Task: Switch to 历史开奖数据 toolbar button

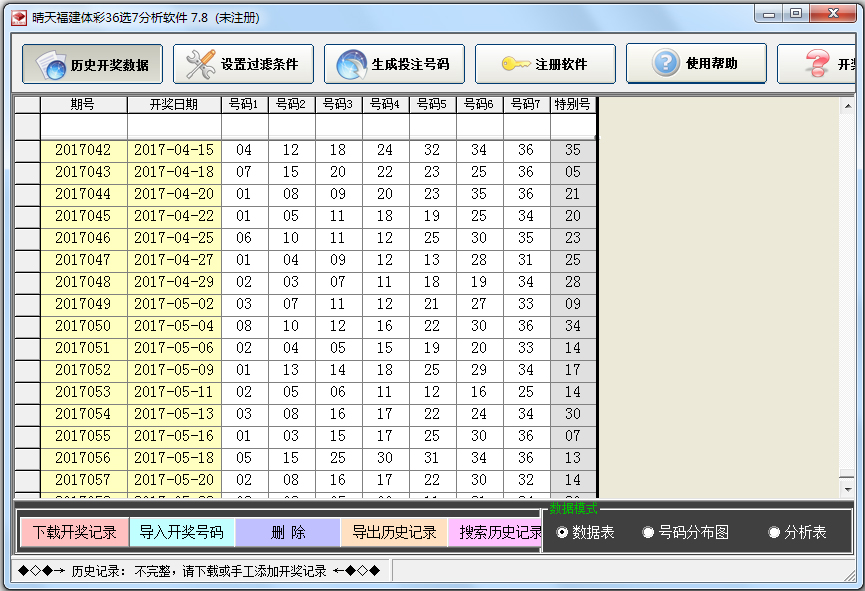Action: pyautogui.click(x=93, y=65)
